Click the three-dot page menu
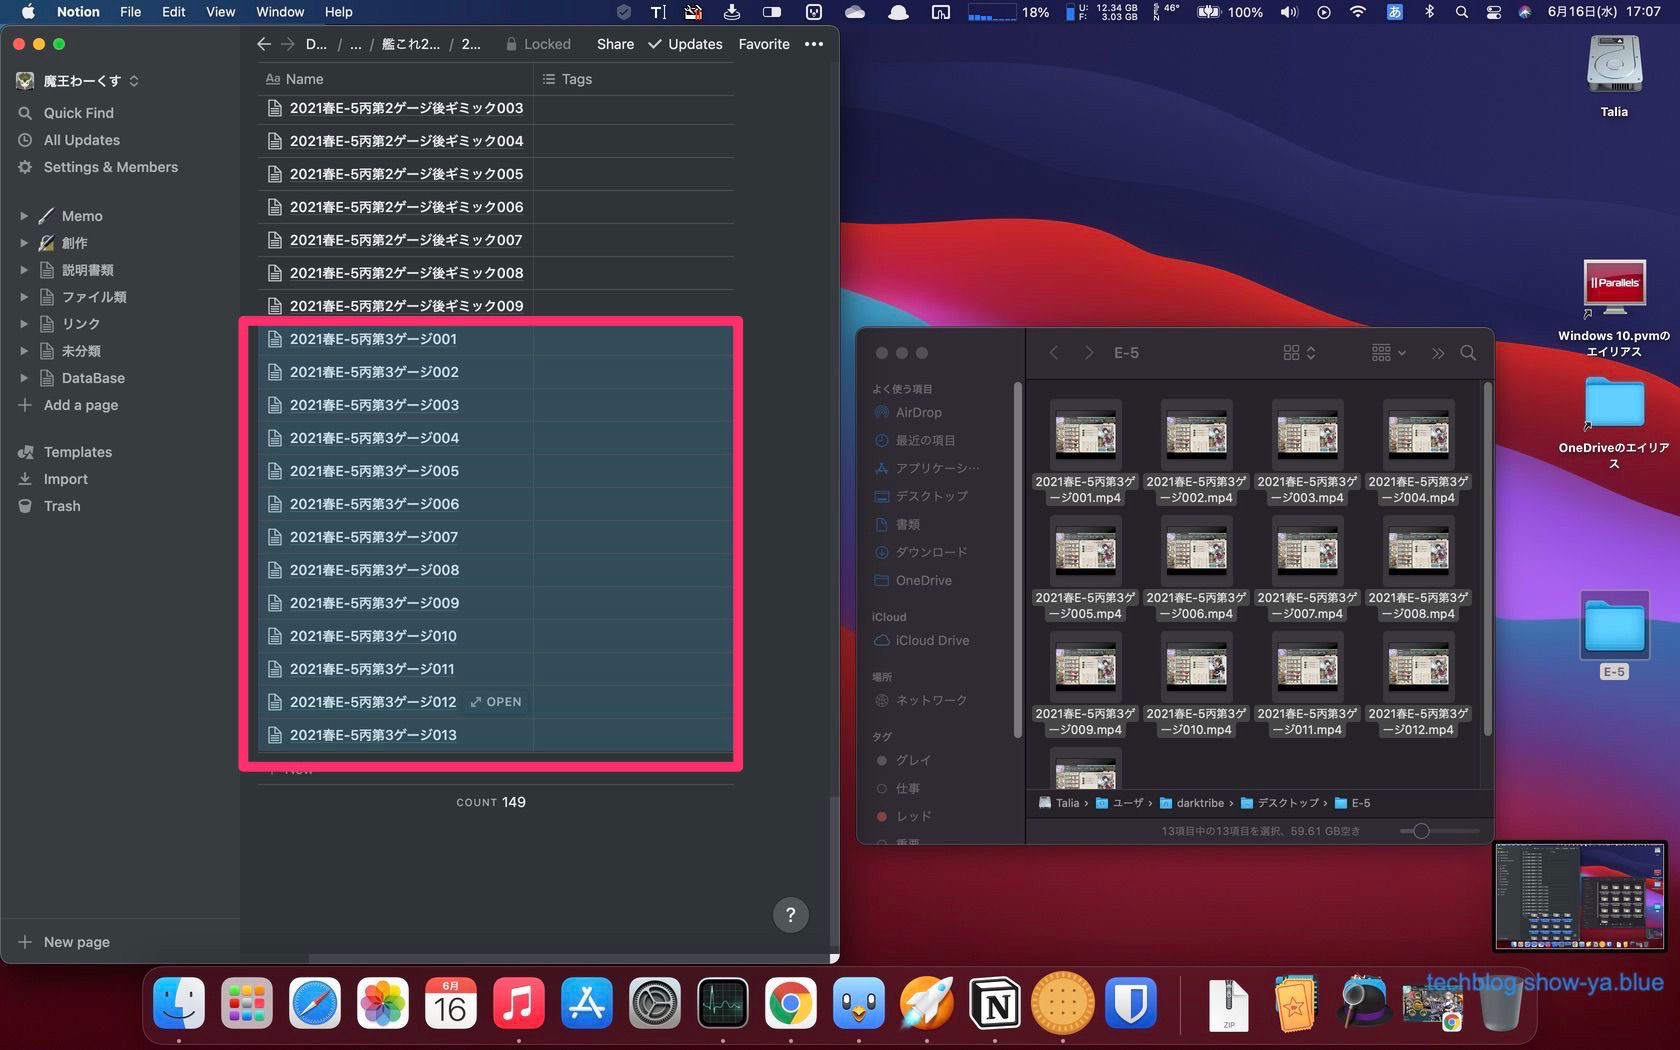This screenshot has height=1050, width=1680. click(814, 44)
